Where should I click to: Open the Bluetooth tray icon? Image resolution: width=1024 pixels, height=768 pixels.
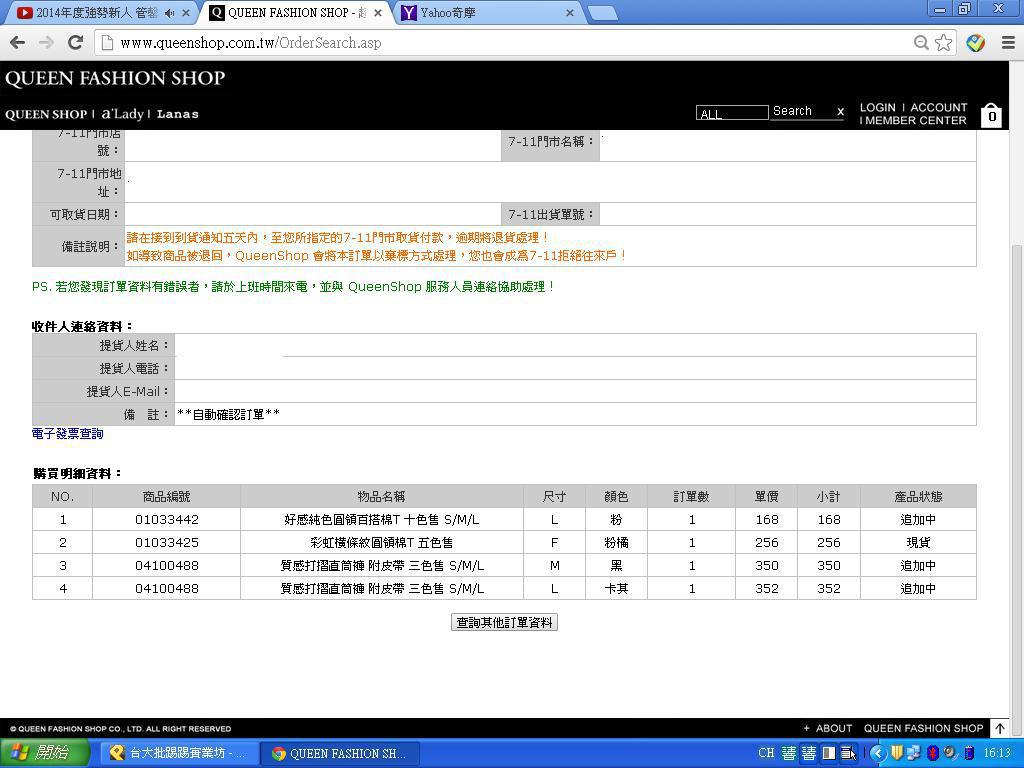coord(933,753)
